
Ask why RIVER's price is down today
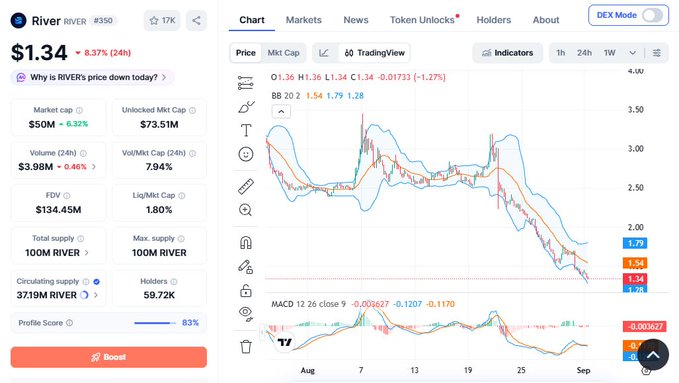point(92,78)
